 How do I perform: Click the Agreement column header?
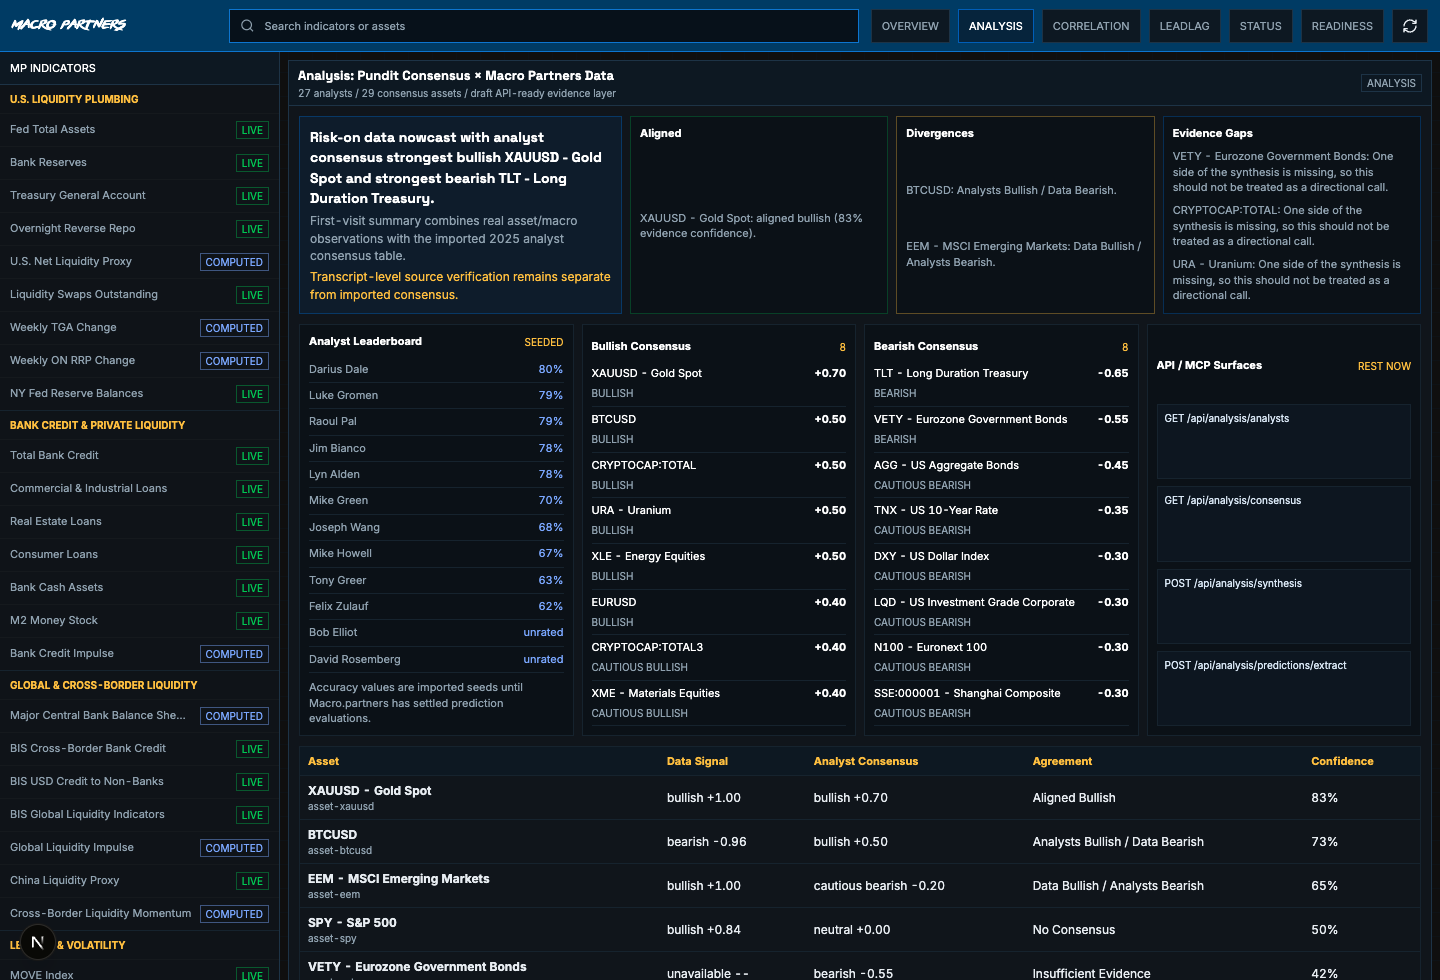1062,761
